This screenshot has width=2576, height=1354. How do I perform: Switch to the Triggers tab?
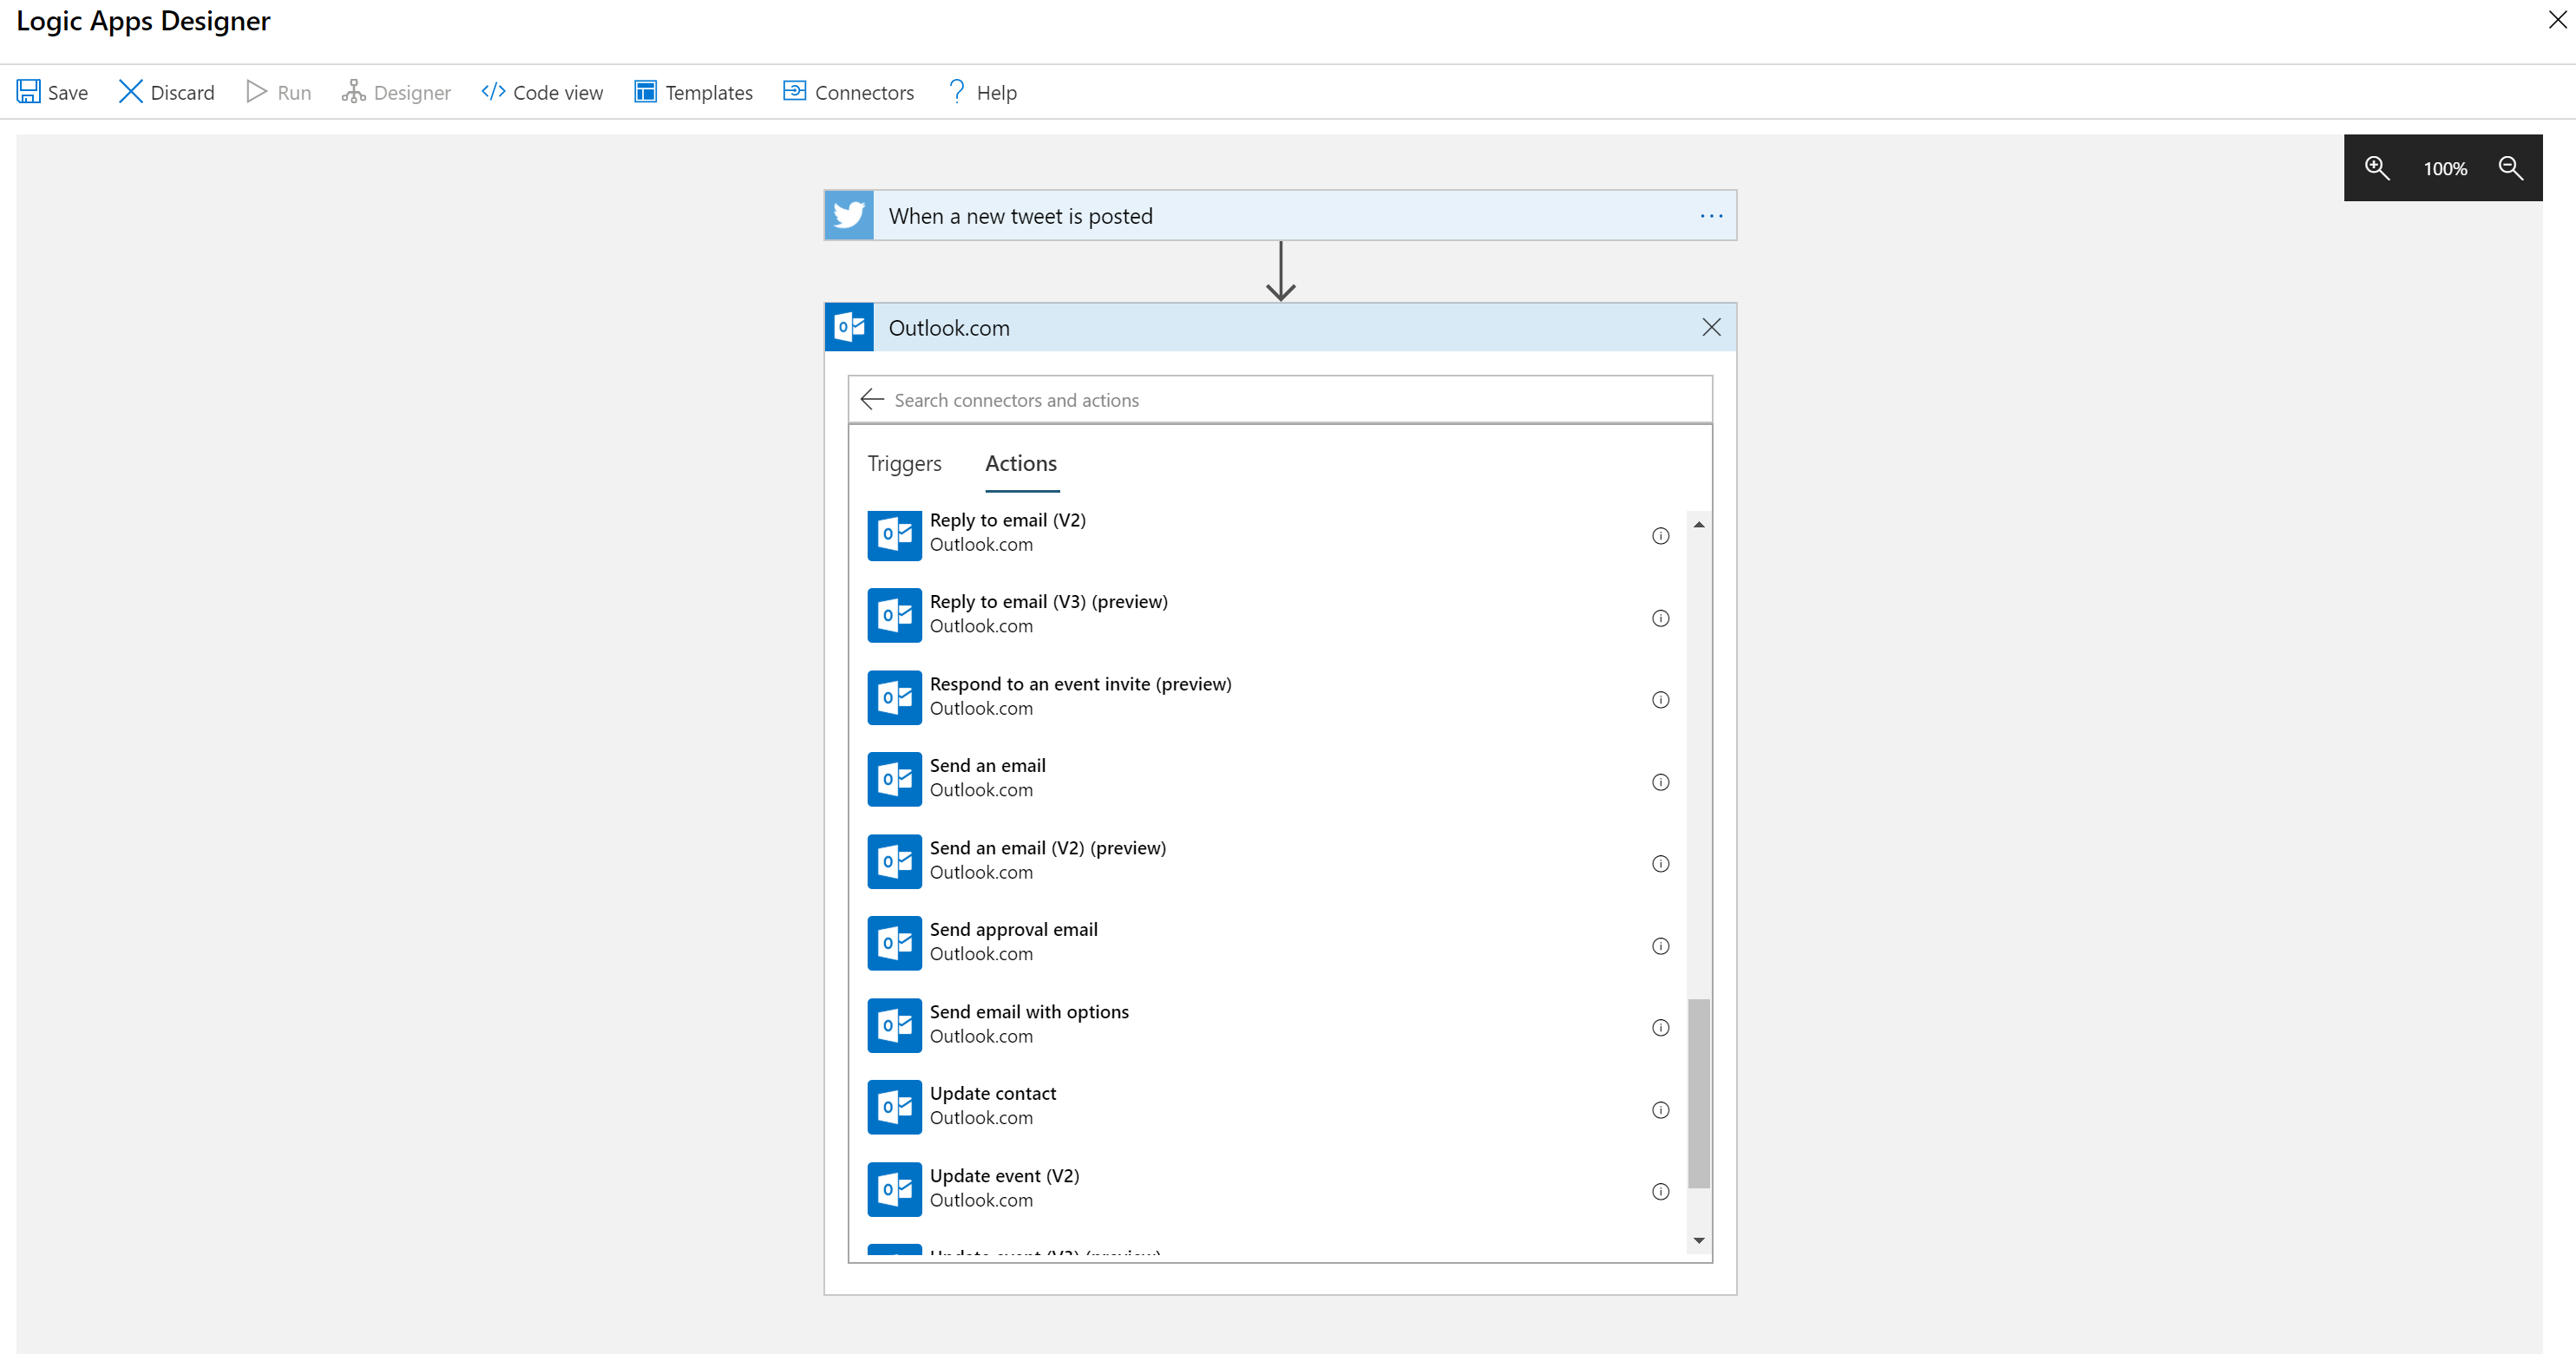coord(904,464)
